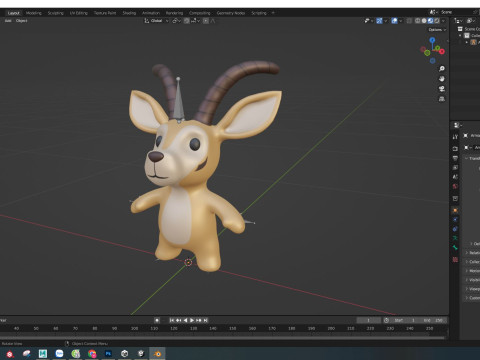Screen dimensions: 480x360
Task: Click the zoom view magnifier icon
Action: point(442,69)
